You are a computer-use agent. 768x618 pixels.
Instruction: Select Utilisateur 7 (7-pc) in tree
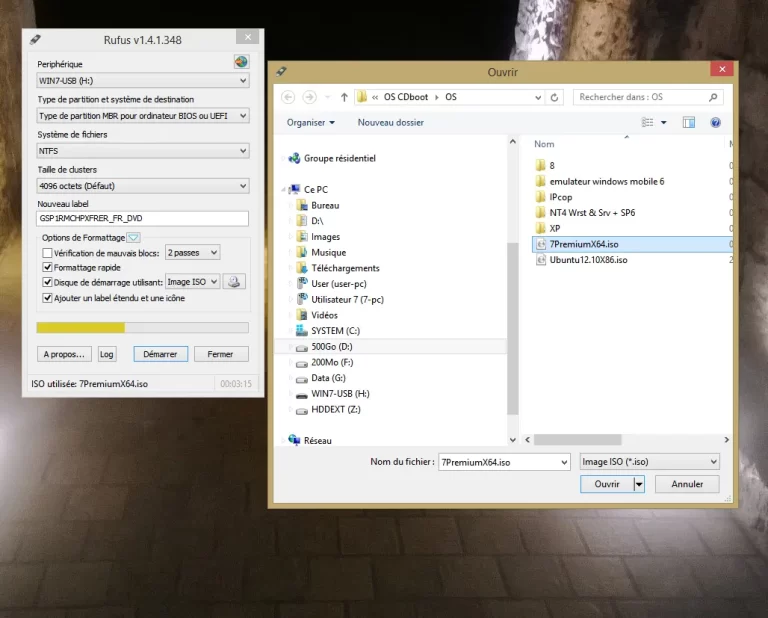[347, 299]
